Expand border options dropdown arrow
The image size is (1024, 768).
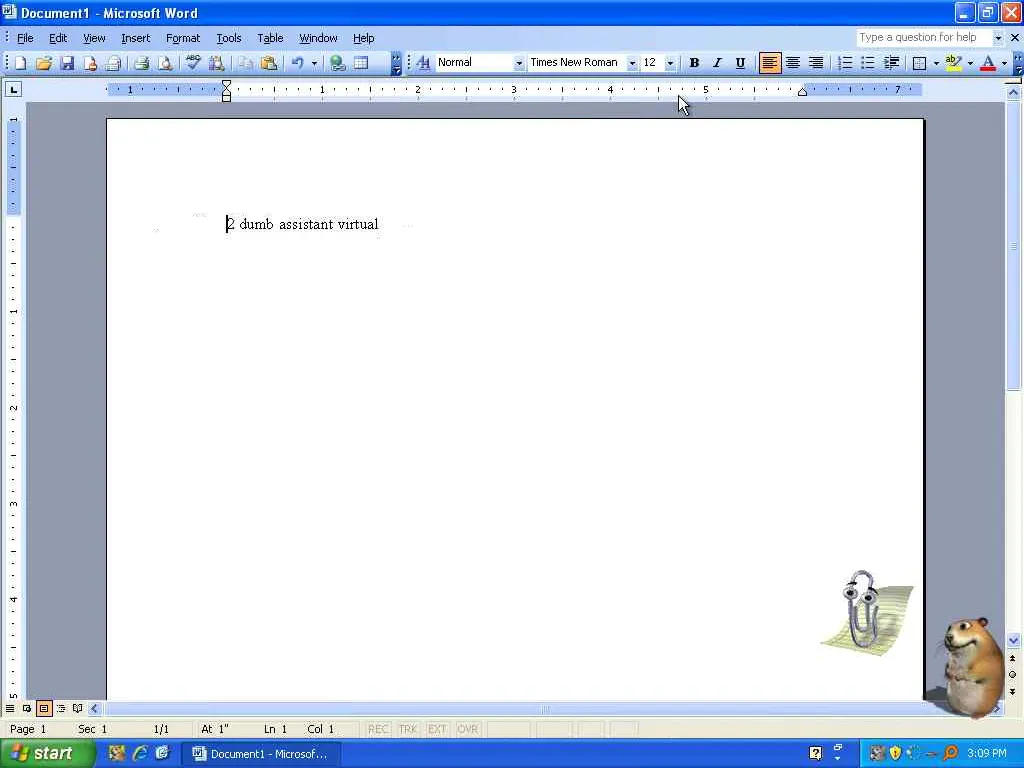[x=936, y=63]
